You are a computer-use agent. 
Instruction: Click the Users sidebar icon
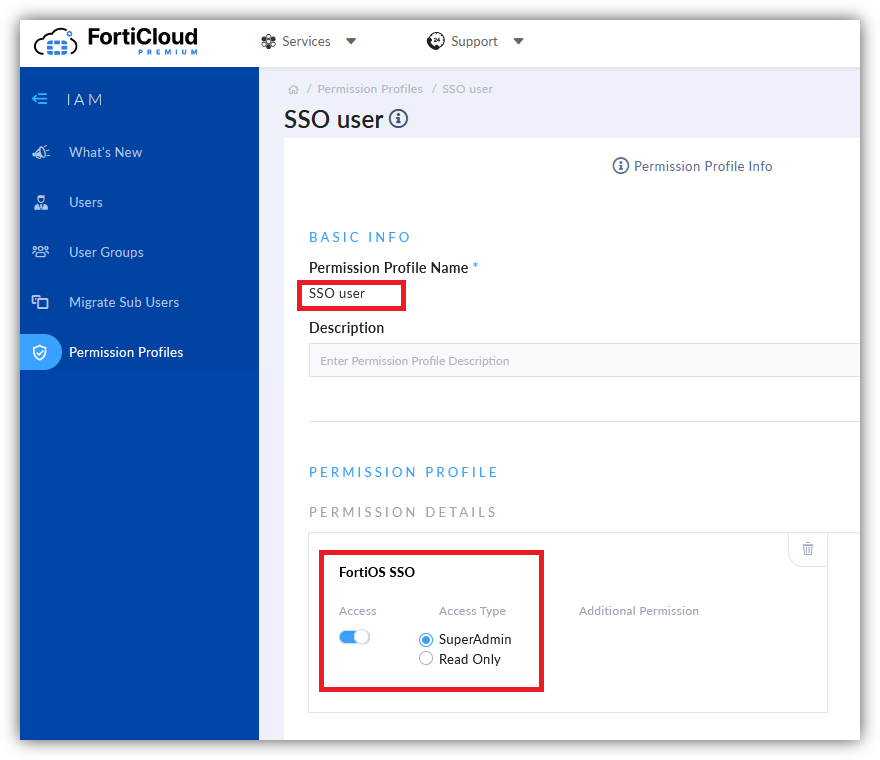[41, 202]
